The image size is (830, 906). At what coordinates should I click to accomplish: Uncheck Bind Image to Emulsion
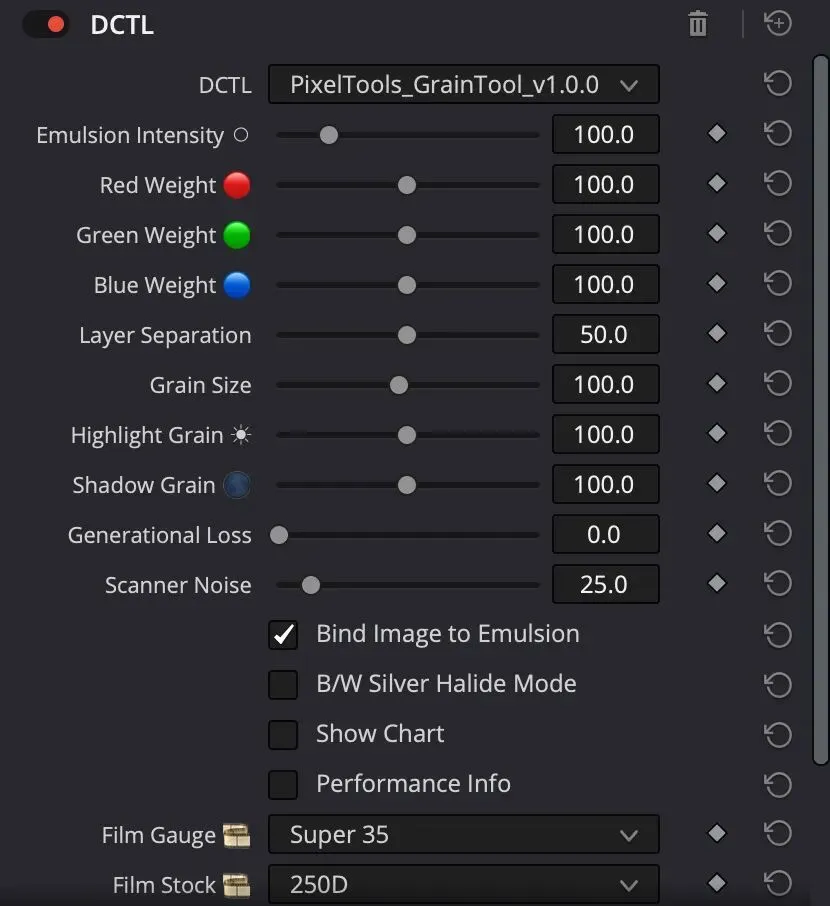coord(283,635)
